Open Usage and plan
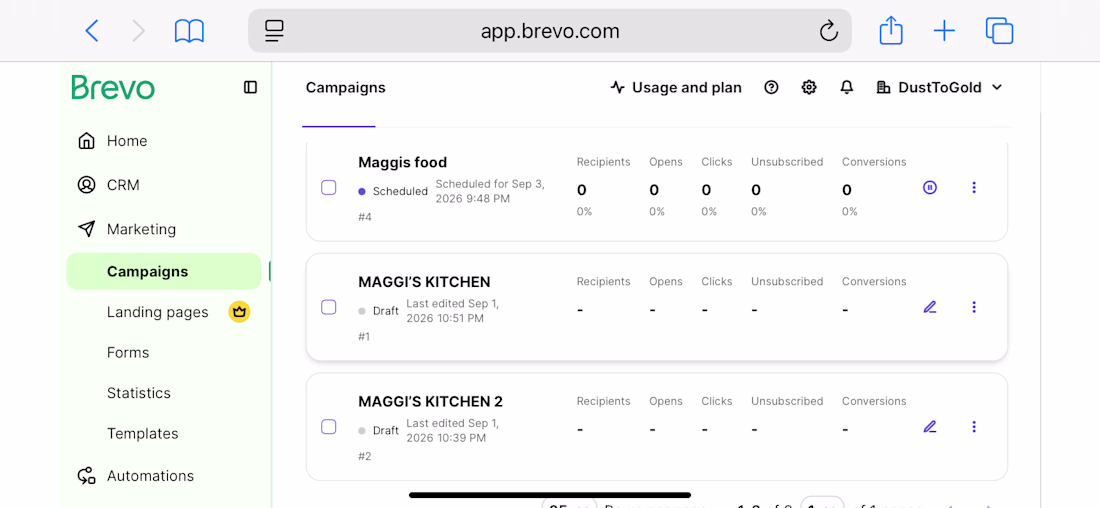Screen dimensions: 1100x508 tap(676, 88)
